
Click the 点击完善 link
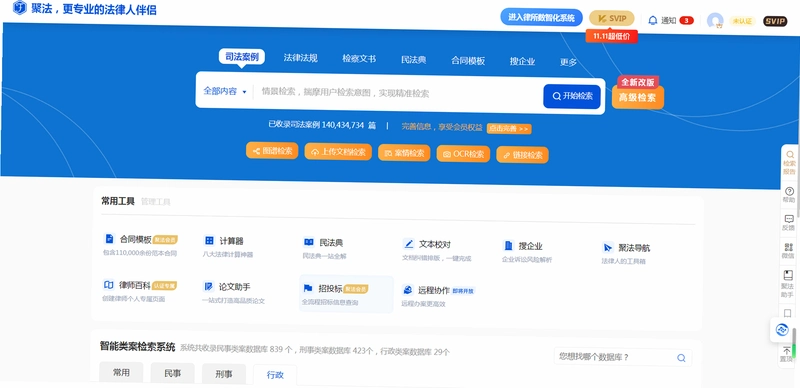509,129
